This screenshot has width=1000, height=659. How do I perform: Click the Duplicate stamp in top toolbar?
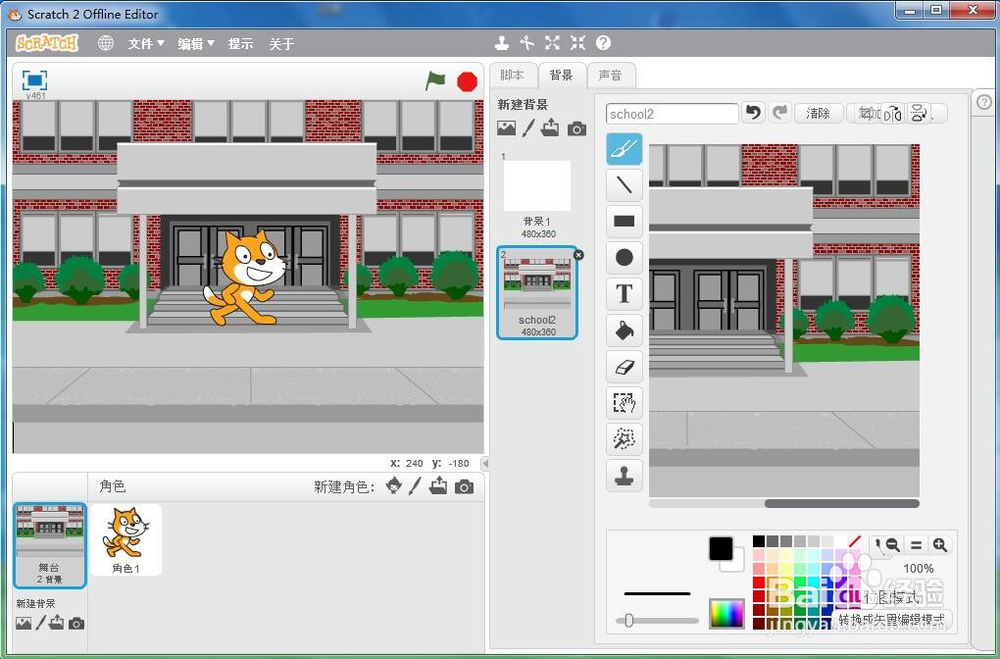(503, 43)
